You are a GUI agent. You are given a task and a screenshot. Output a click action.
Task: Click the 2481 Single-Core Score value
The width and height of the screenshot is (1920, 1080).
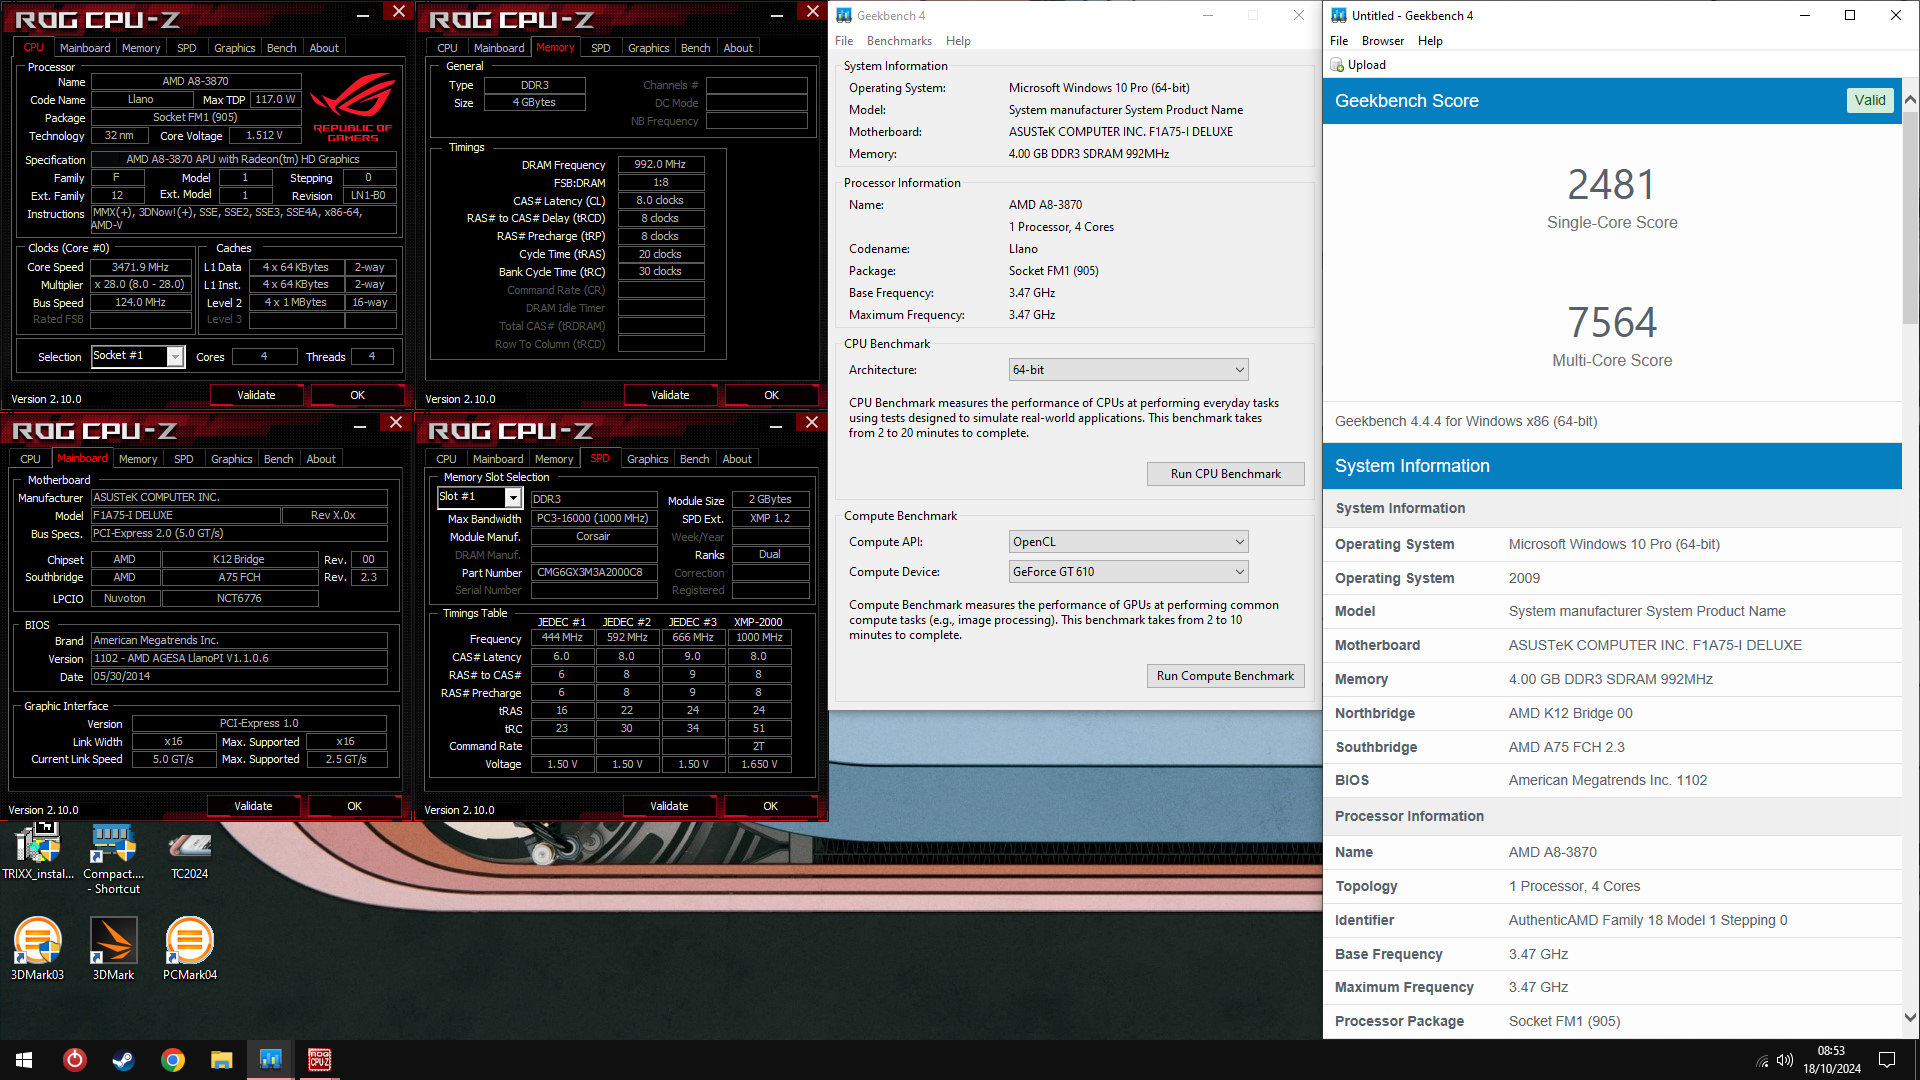coord(1612,185)
